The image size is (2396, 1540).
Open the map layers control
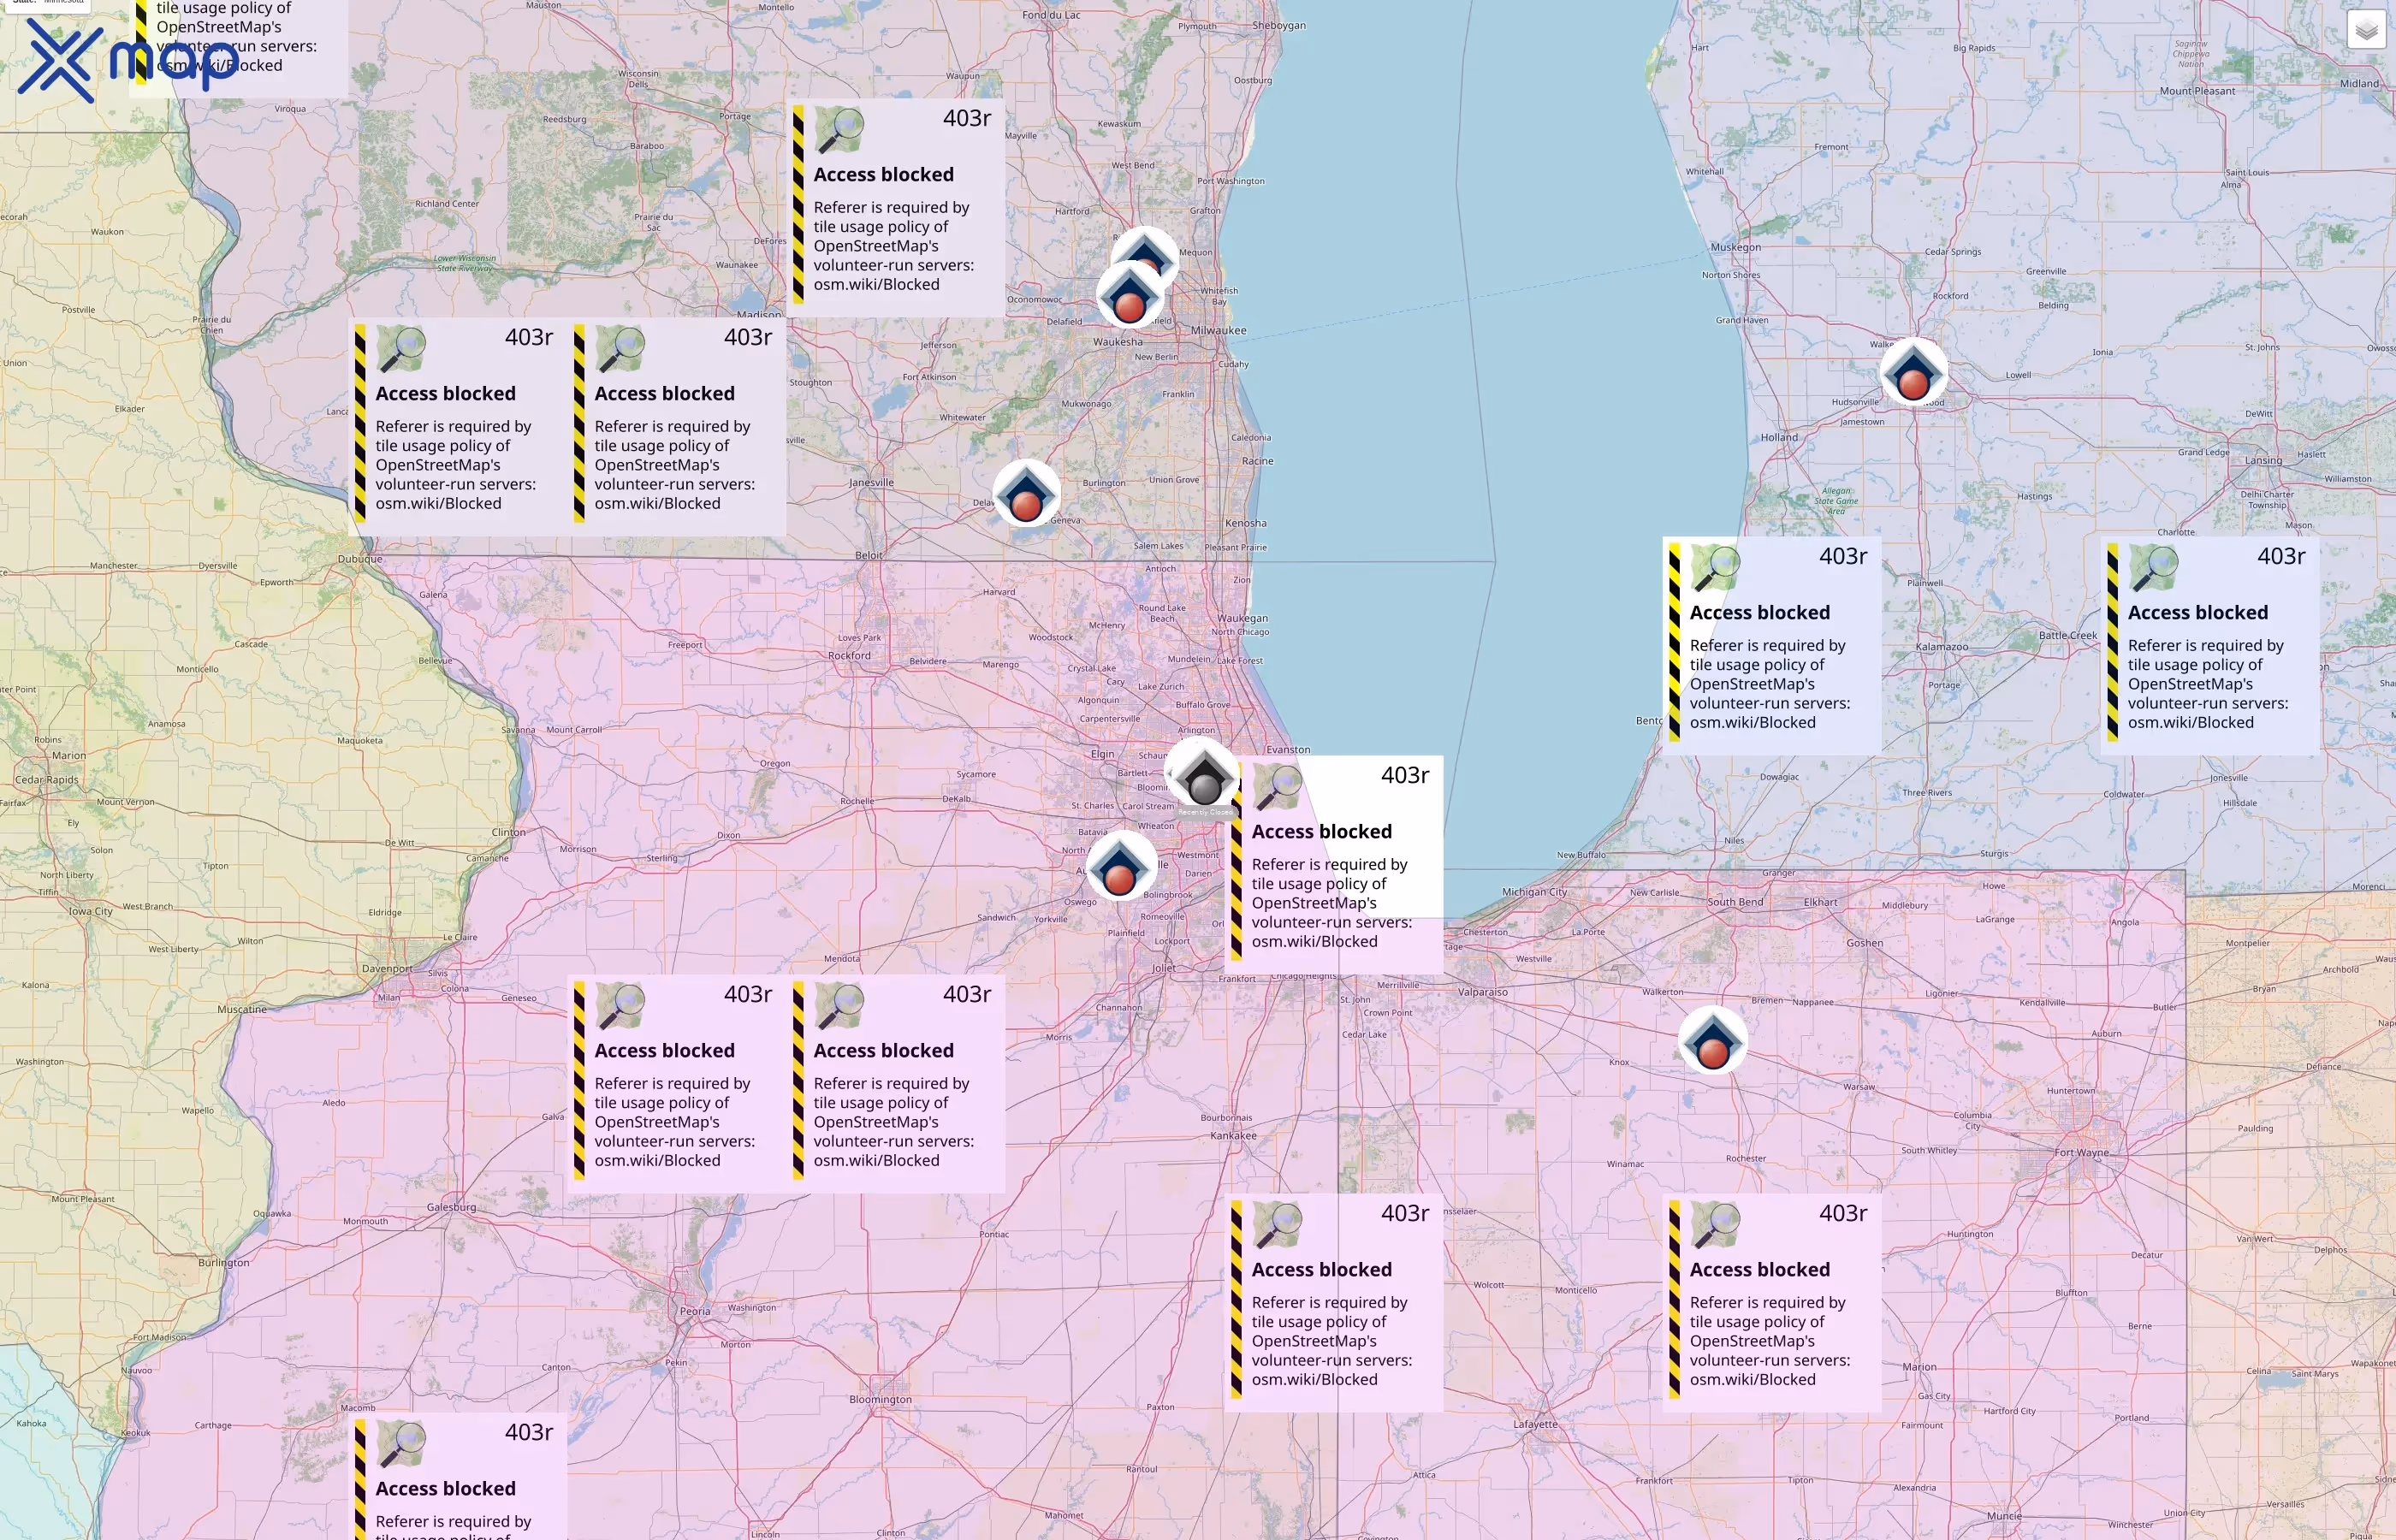click(2366, 30)
